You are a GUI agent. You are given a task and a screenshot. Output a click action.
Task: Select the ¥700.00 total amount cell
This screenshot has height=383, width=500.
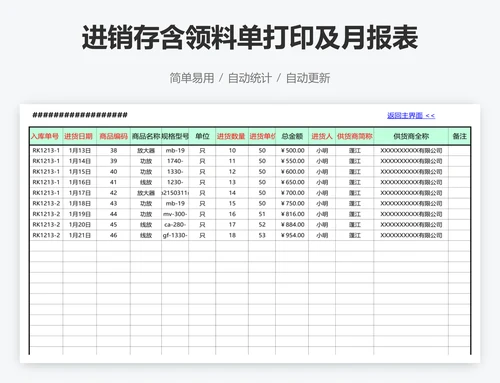click(x=292, y=193)
